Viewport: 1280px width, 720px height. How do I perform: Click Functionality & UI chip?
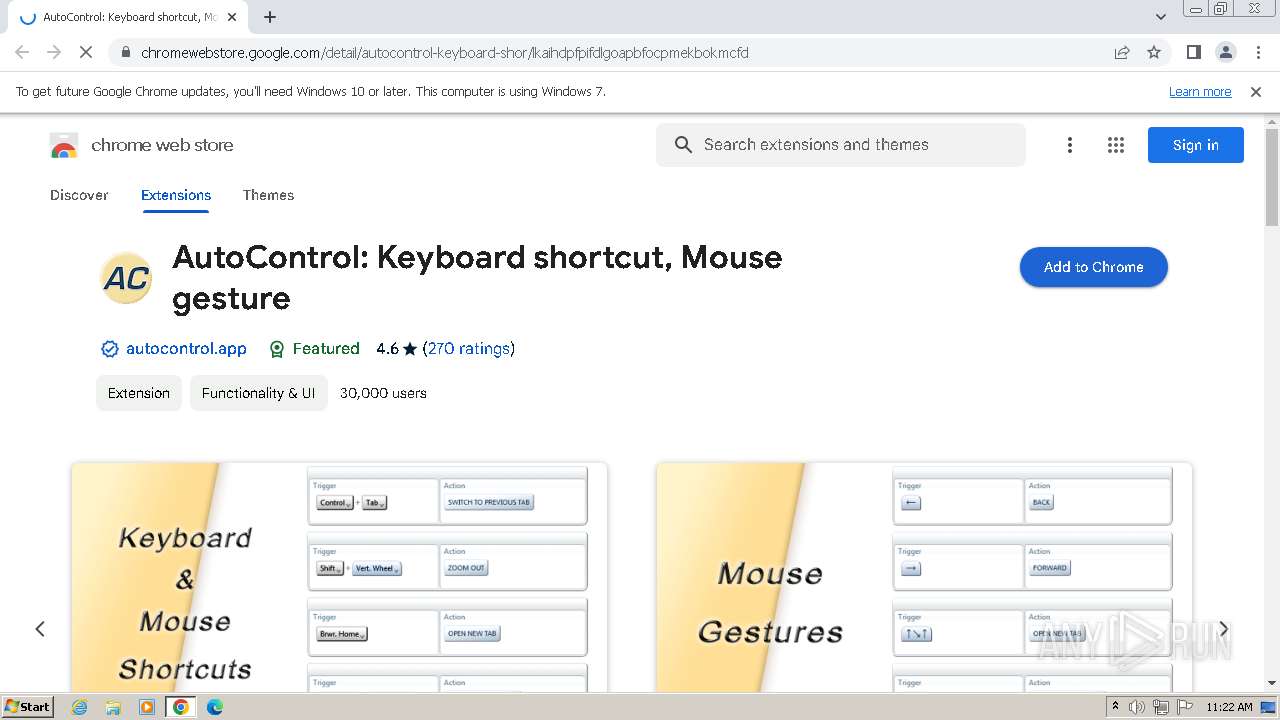coord(258,393)
